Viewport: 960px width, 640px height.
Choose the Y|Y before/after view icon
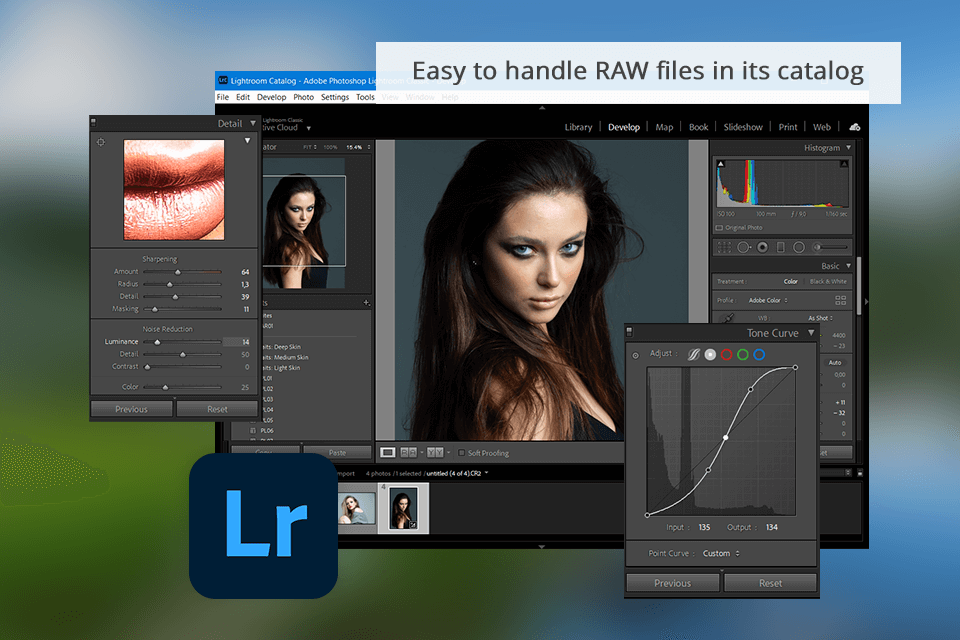click(435, 453)
